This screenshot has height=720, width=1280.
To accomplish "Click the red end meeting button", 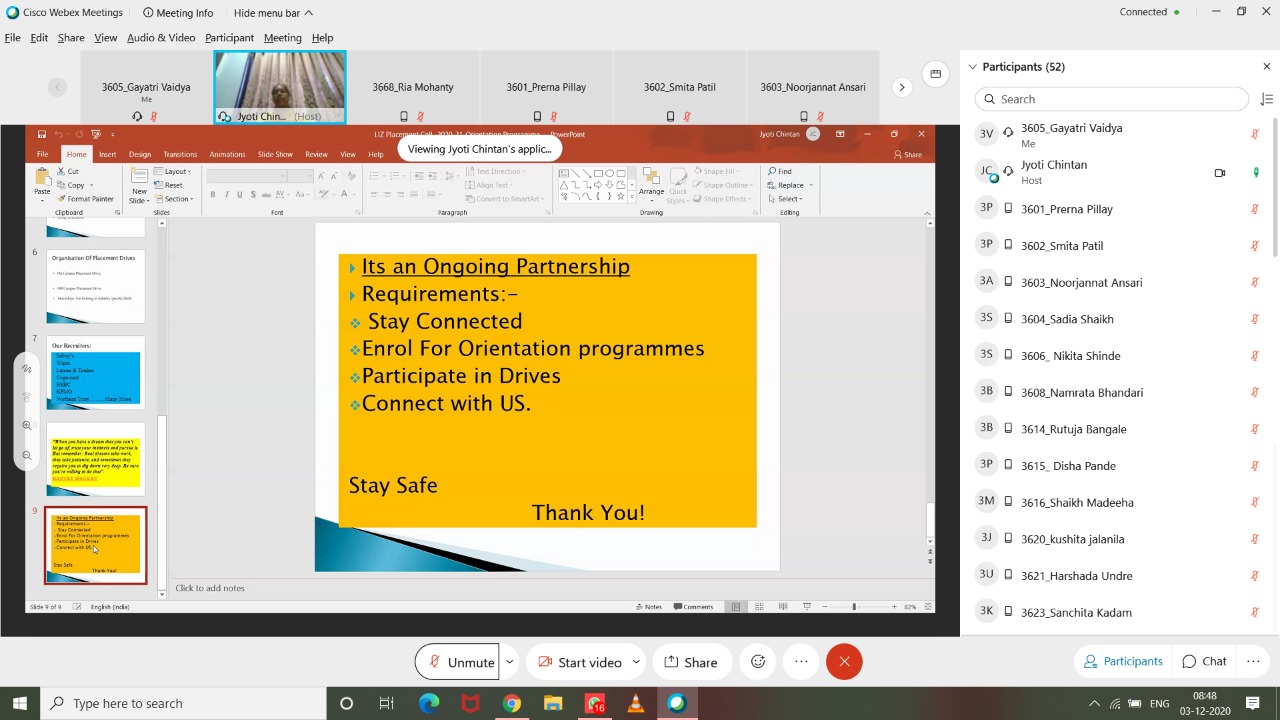I will [844, 662].
